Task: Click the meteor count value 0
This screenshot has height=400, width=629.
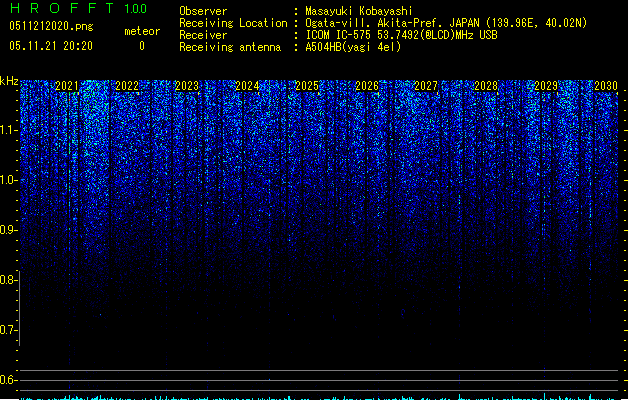Action: (x=142, y=46)
